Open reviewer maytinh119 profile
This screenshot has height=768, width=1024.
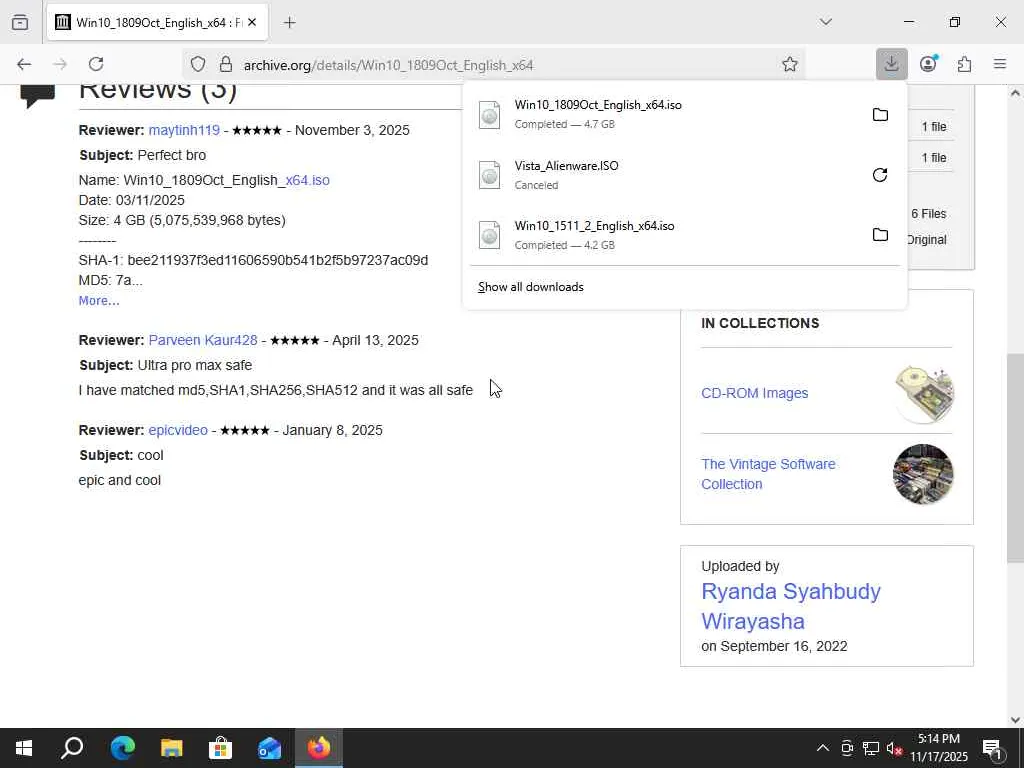pyautogui.click(x=184, y=130)
